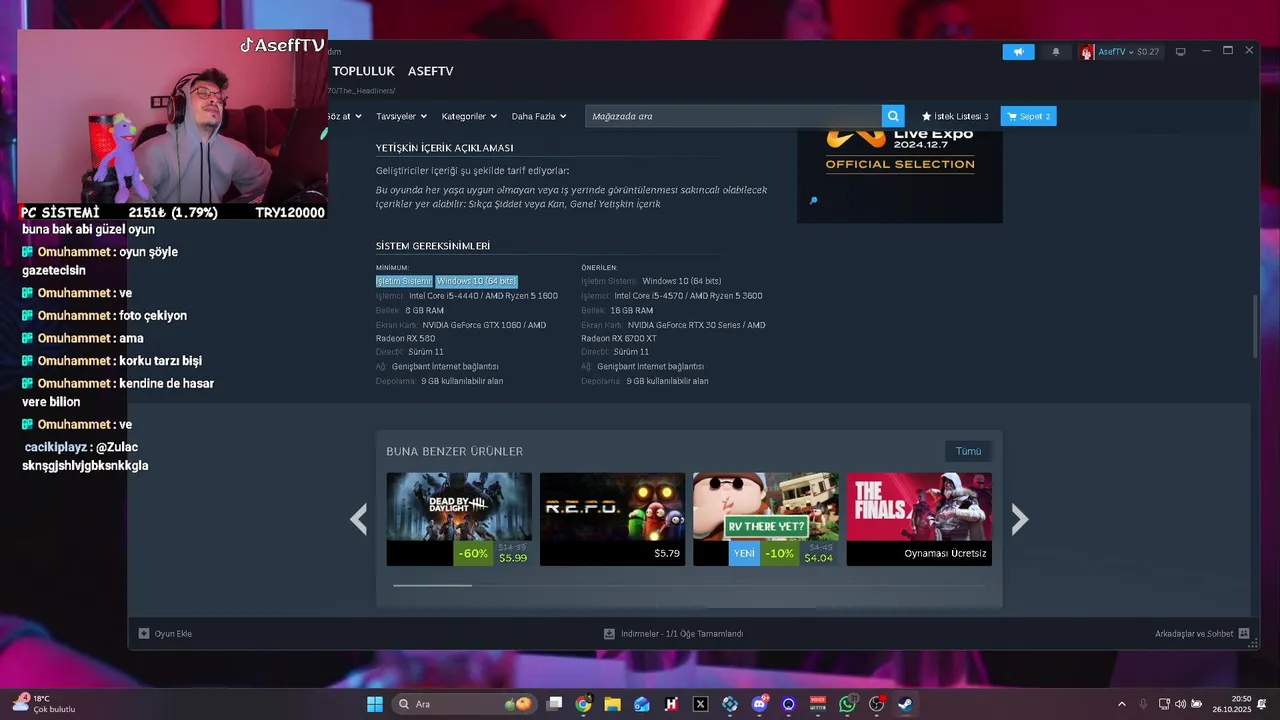
Task: Expand the Kategoriler dropdown
Action: tap(469, 116)
